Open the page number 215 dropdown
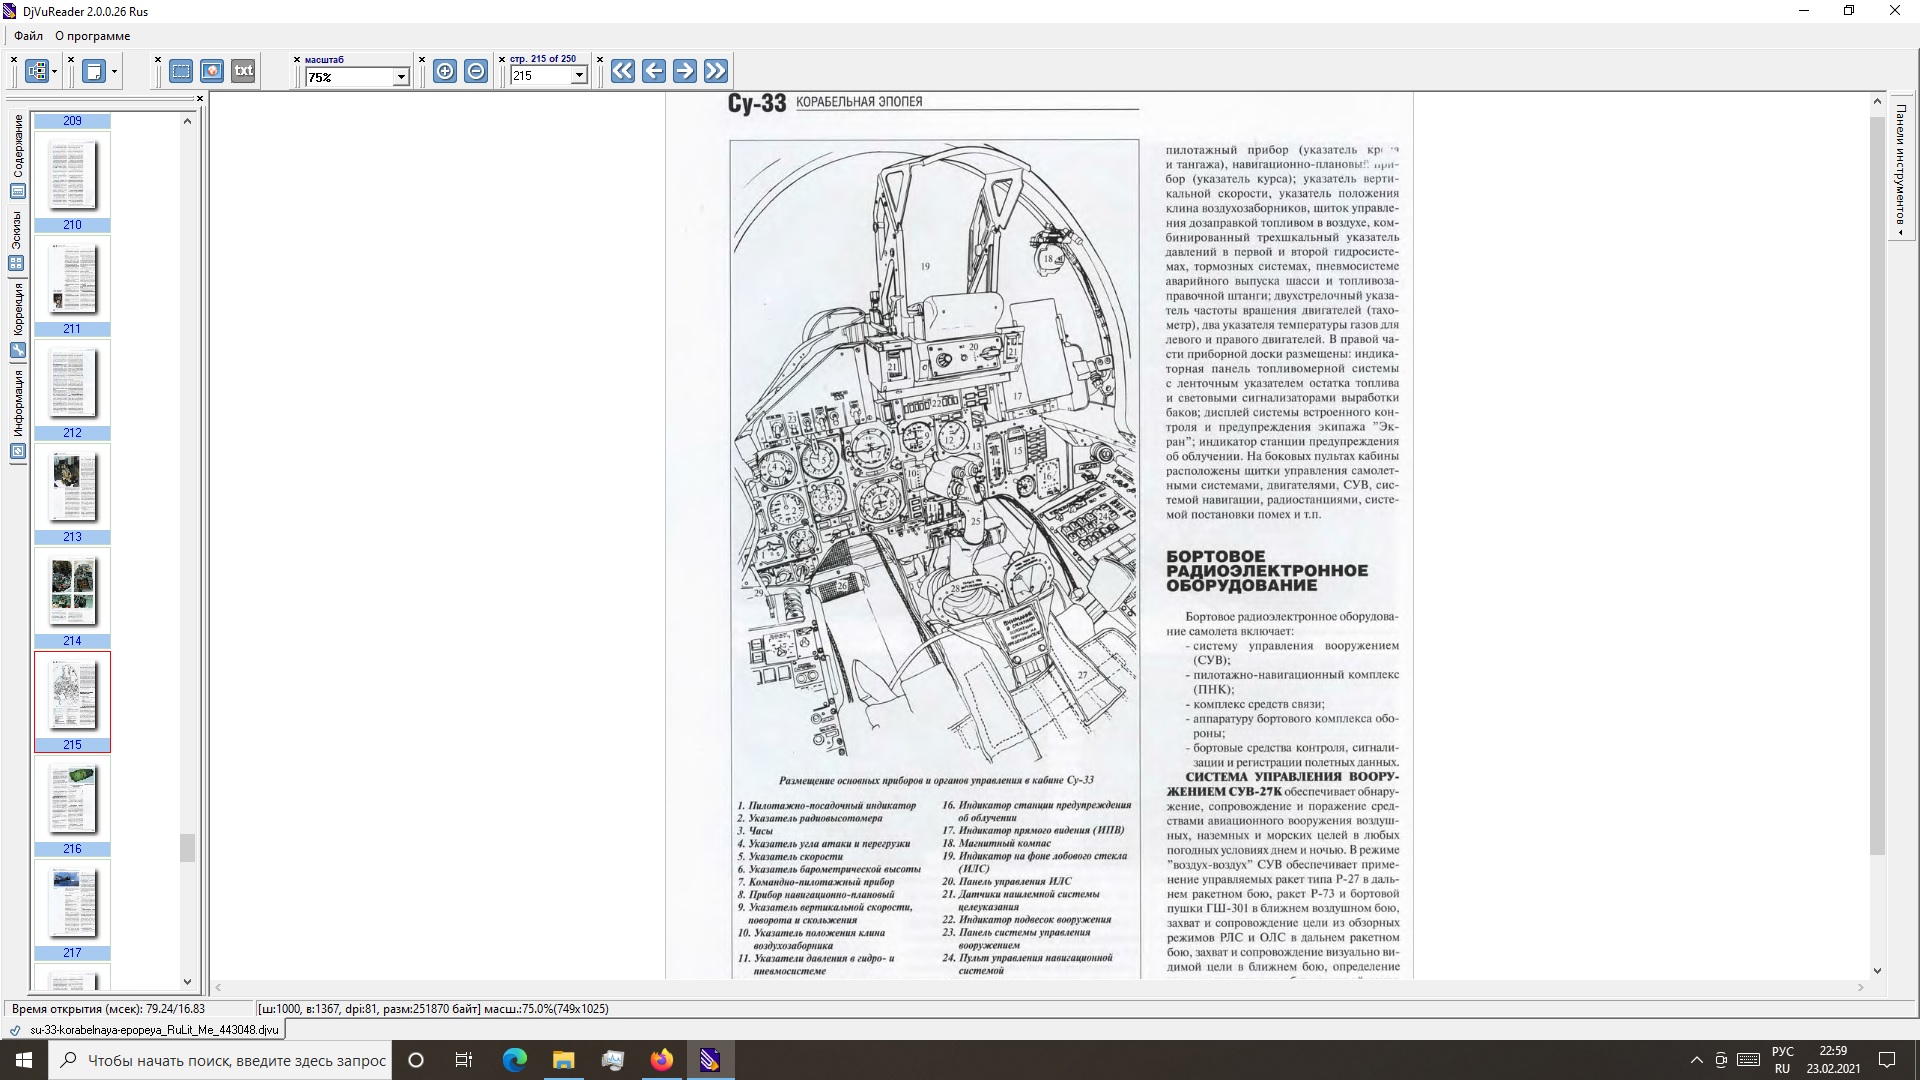 pos(579,76)
